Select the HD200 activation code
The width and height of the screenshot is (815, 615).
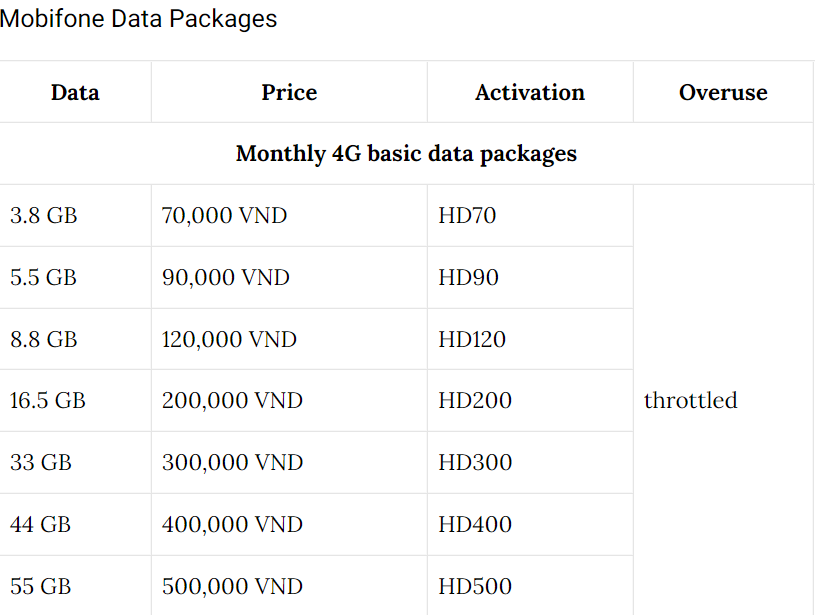click(475, 401)
